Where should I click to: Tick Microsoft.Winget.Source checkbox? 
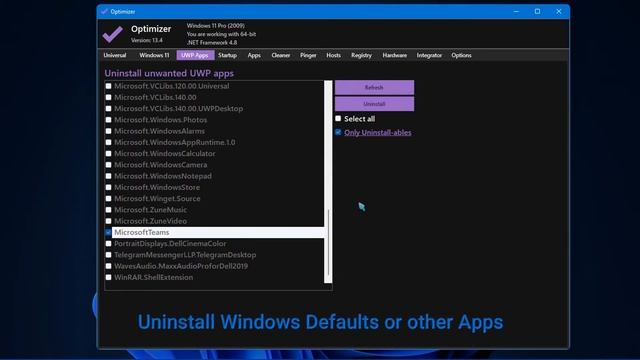(108, 198)
